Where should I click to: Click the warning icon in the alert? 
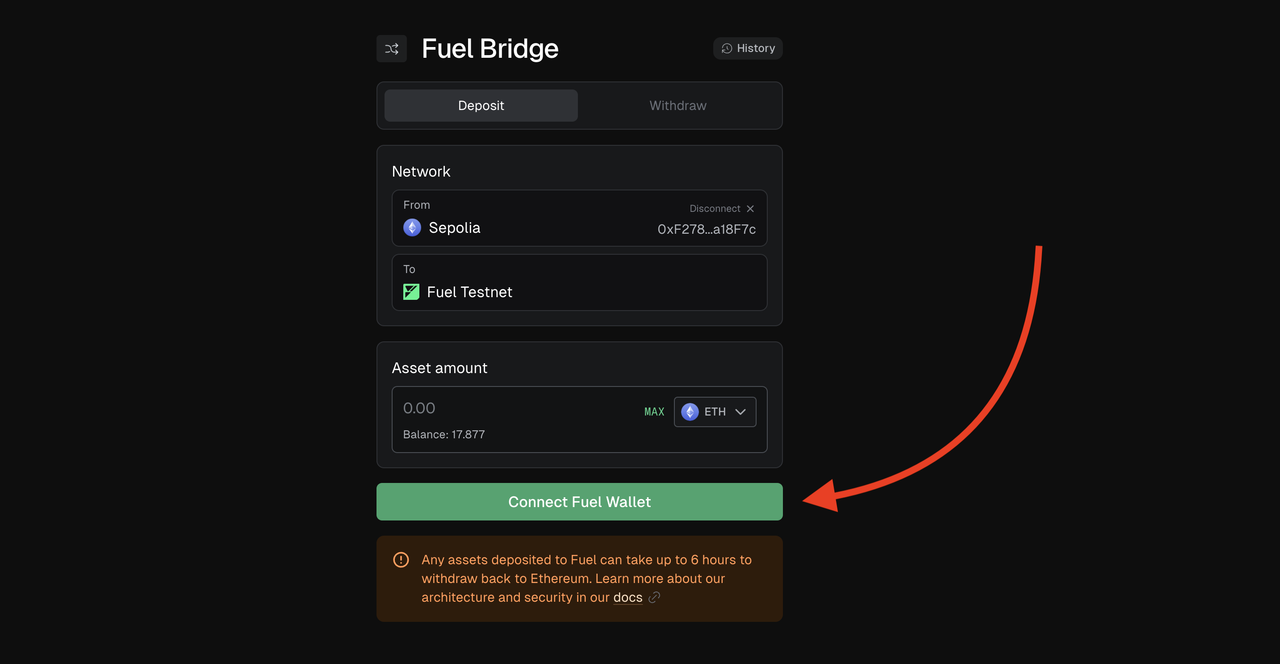tap(401, 560)
